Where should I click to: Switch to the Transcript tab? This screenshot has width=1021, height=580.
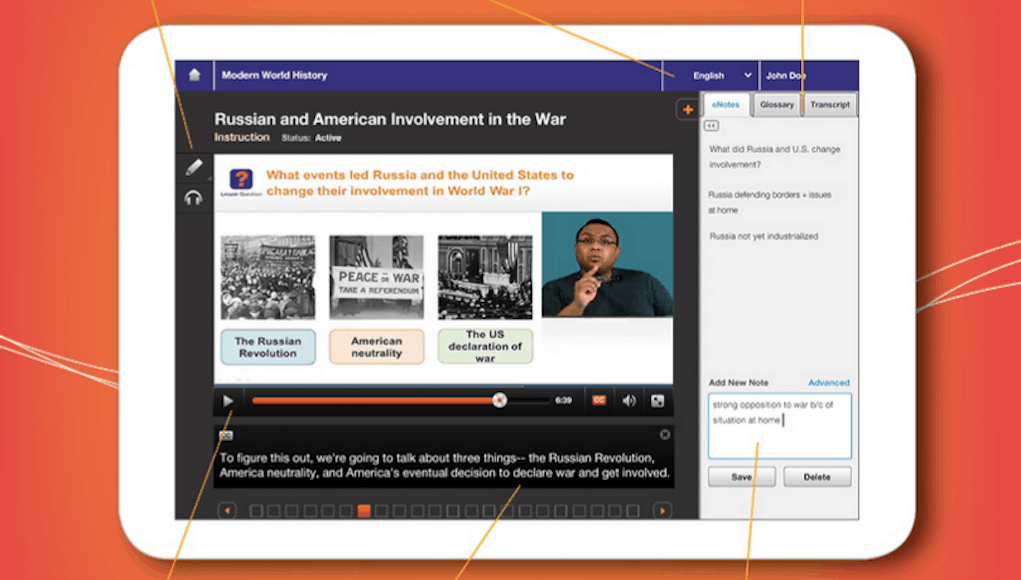tap(830, 105)
